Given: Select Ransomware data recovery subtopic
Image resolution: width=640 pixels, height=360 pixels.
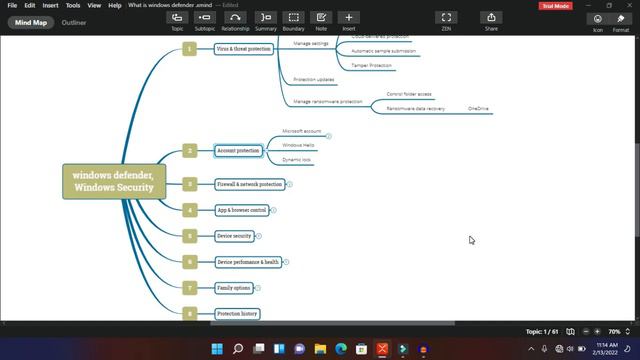Looking at the screenshot, I should pos(416,109).
